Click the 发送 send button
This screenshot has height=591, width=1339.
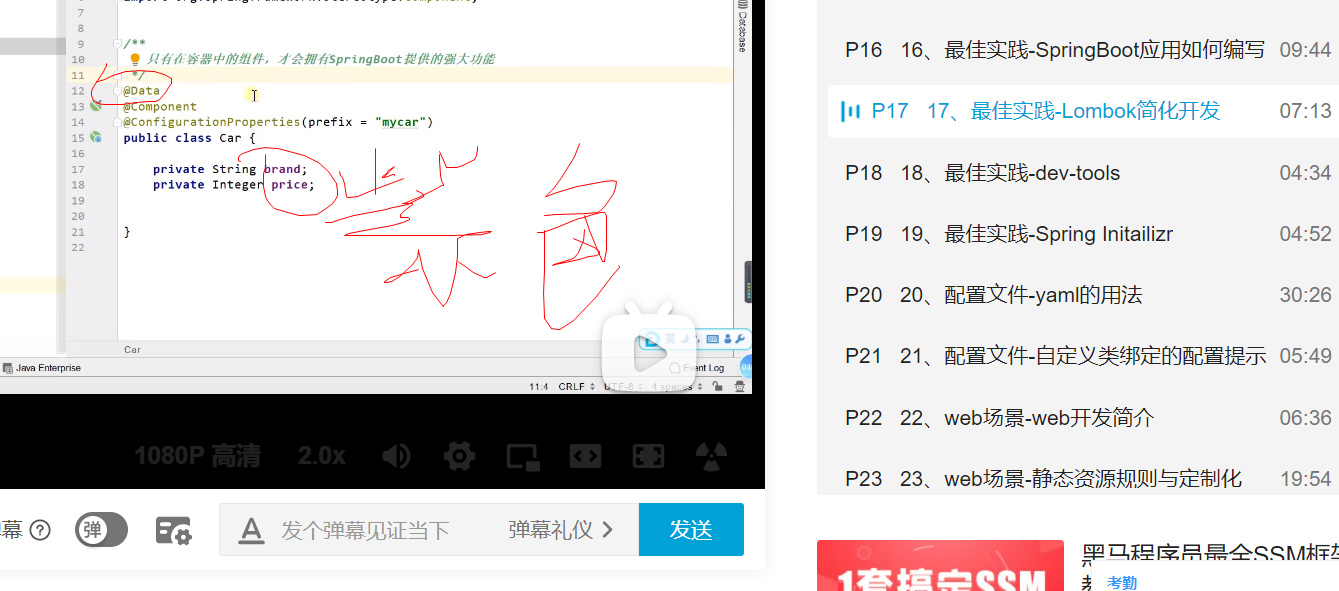pos(691,529)
